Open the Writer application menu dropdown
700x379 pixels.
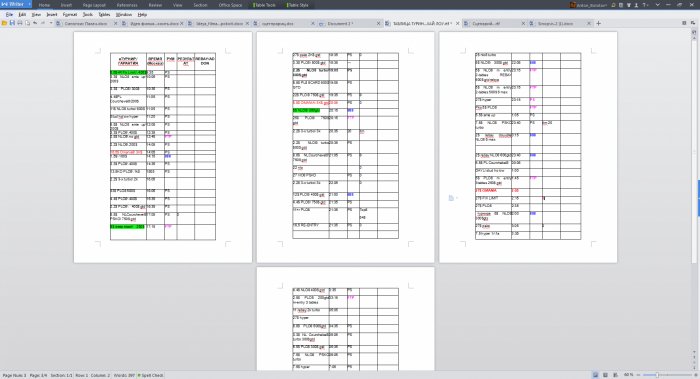coord(16,4)
